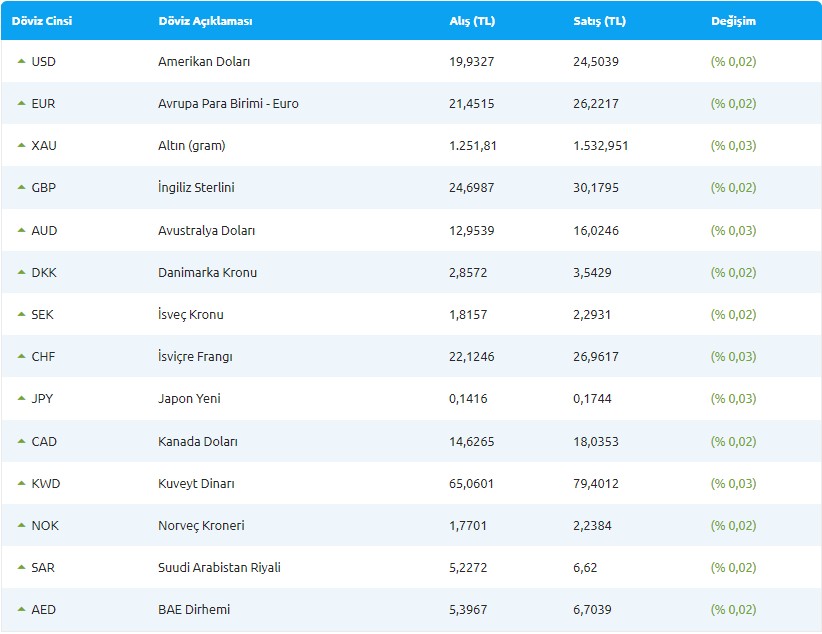Select the Avrupa Para Birimi - Euro text
Image resolution: width=822 pixels, height=634 pixels.
point(228,103)
